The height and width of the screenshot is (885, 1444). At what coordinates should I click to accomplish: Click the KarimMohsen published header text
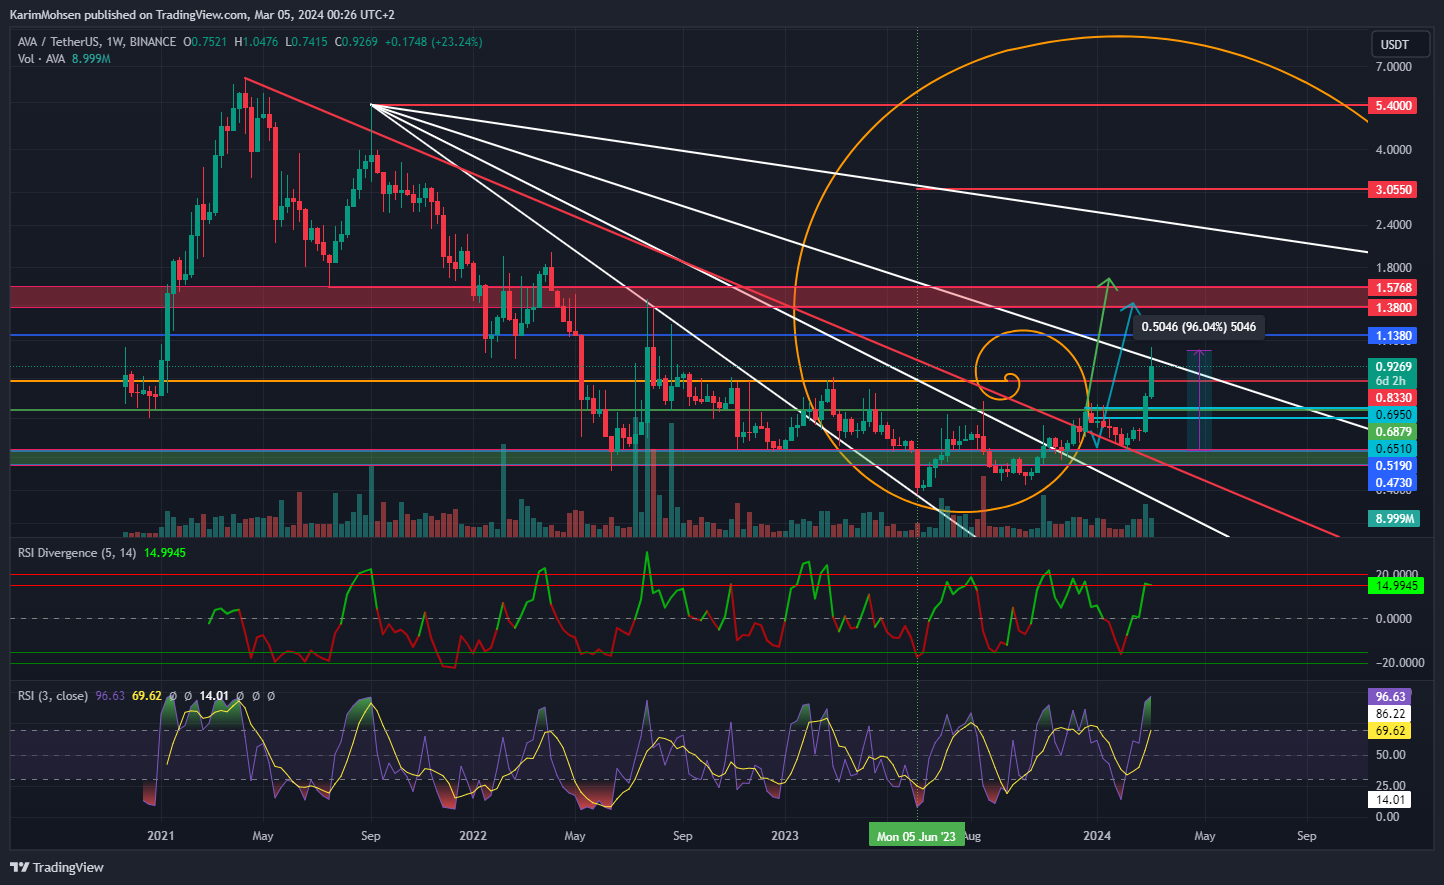coord(202,14)
